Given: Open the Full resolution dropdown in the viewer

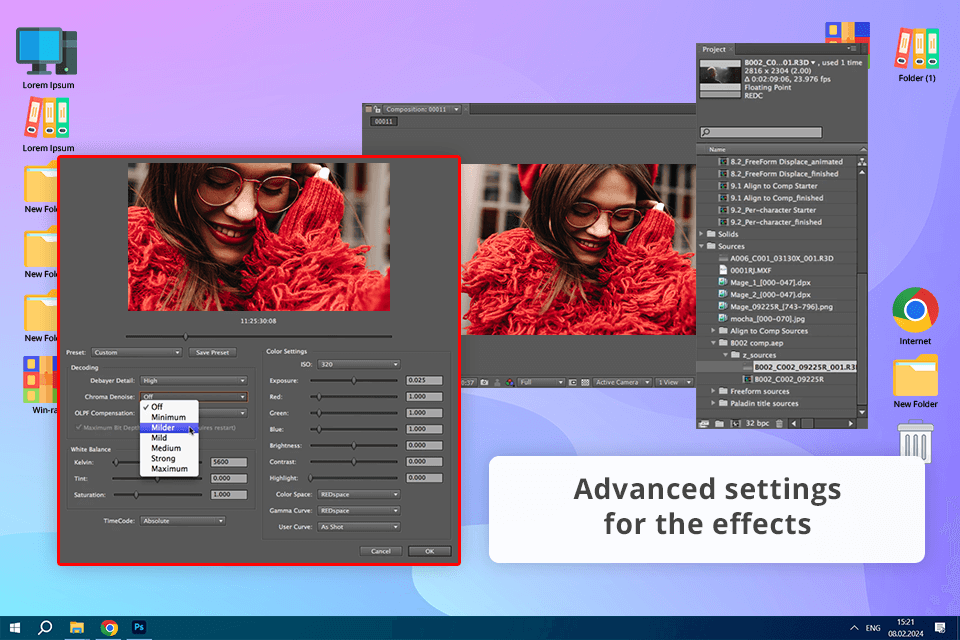Looking at the screenshot, I should point(542,382).
